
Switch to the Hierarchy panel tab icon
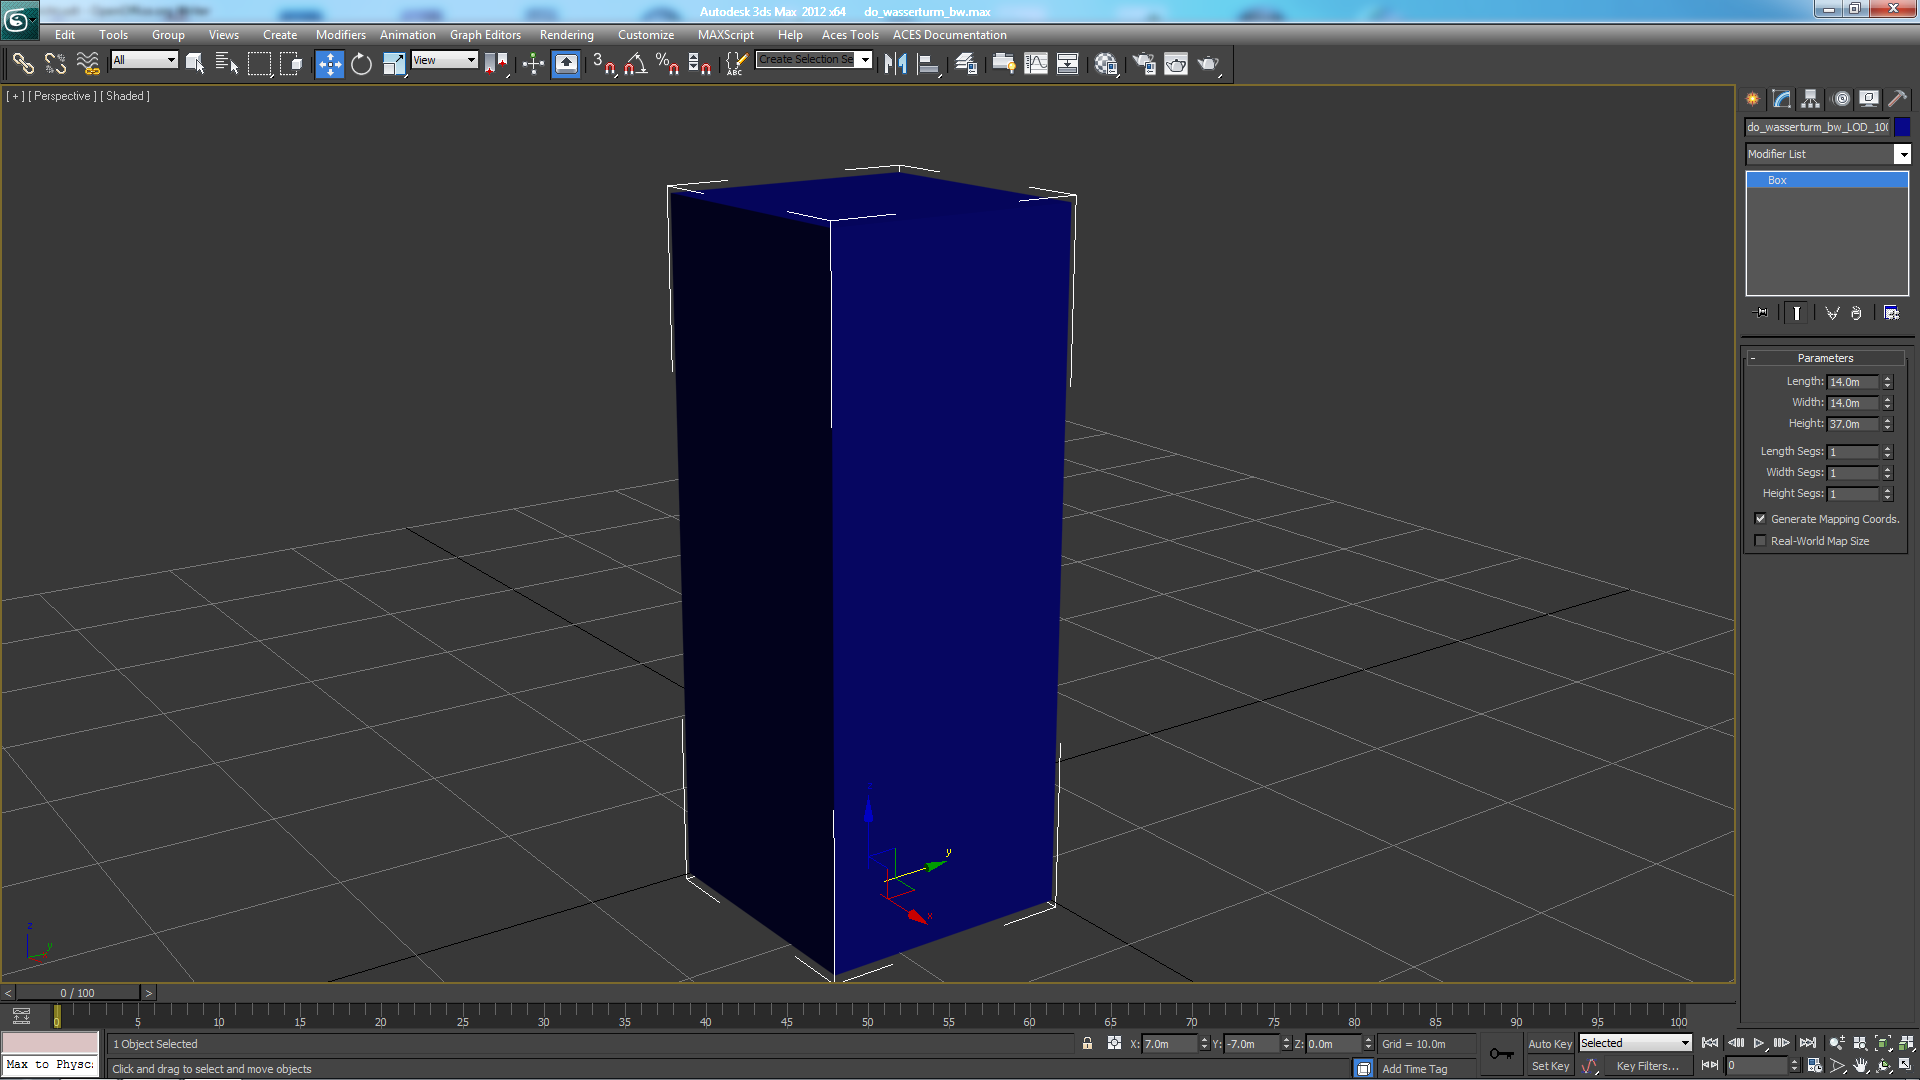[1811, 99]
